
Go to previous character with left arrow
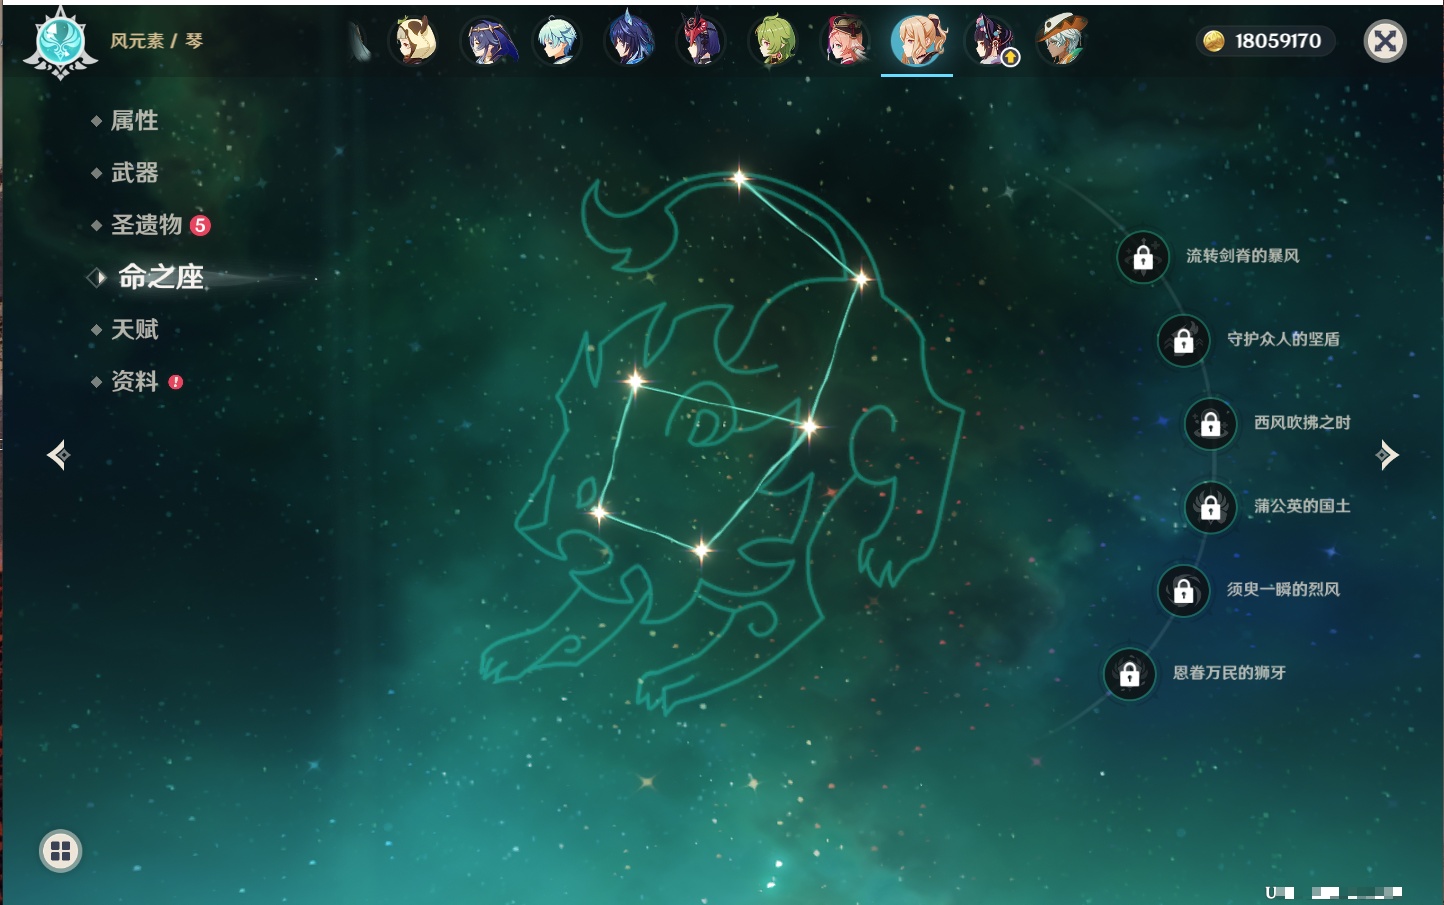(x=59, y=455)
